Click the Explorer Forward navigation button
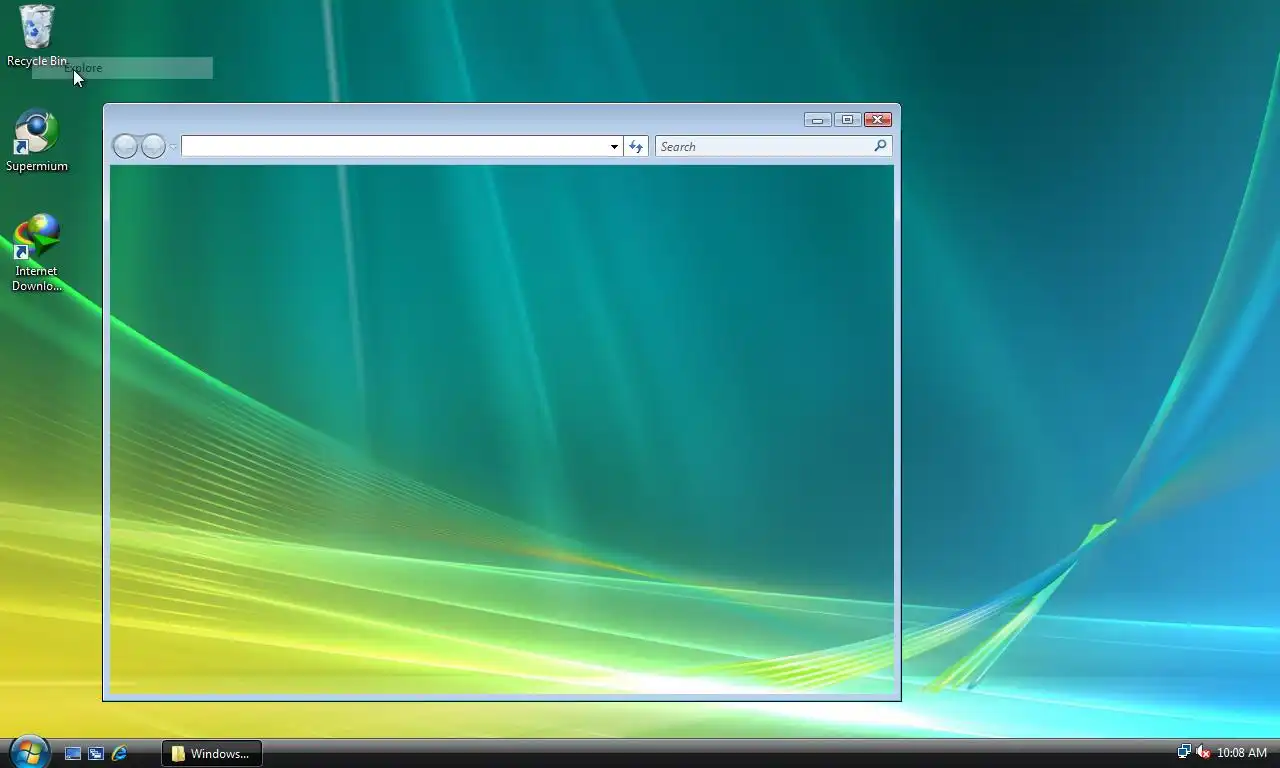 click(x=153, y=147)
